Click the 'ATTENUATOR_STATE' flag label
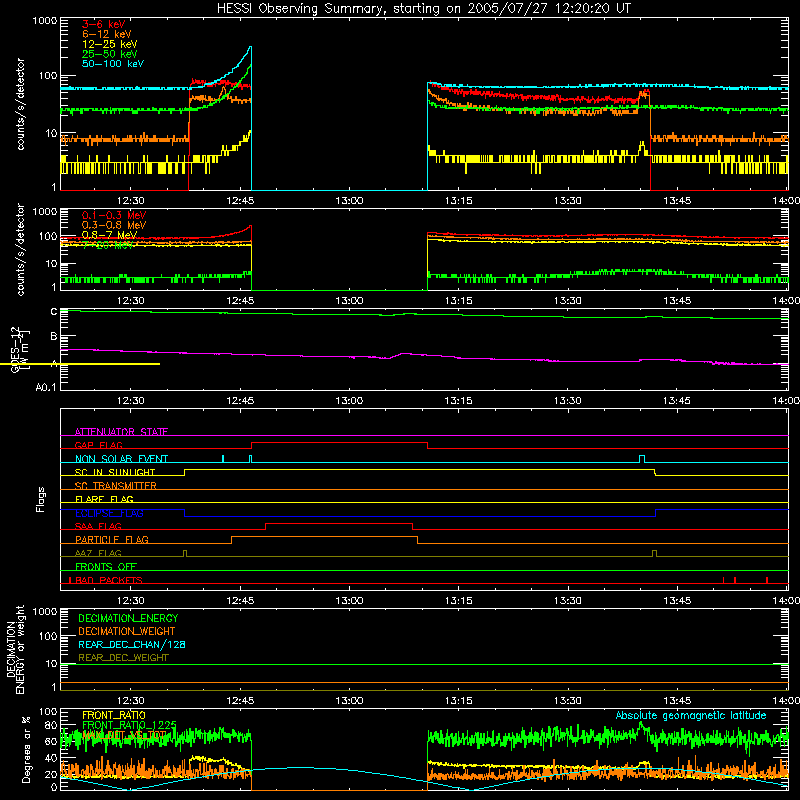This screenshot has width=800, height=800. point(121,432)
